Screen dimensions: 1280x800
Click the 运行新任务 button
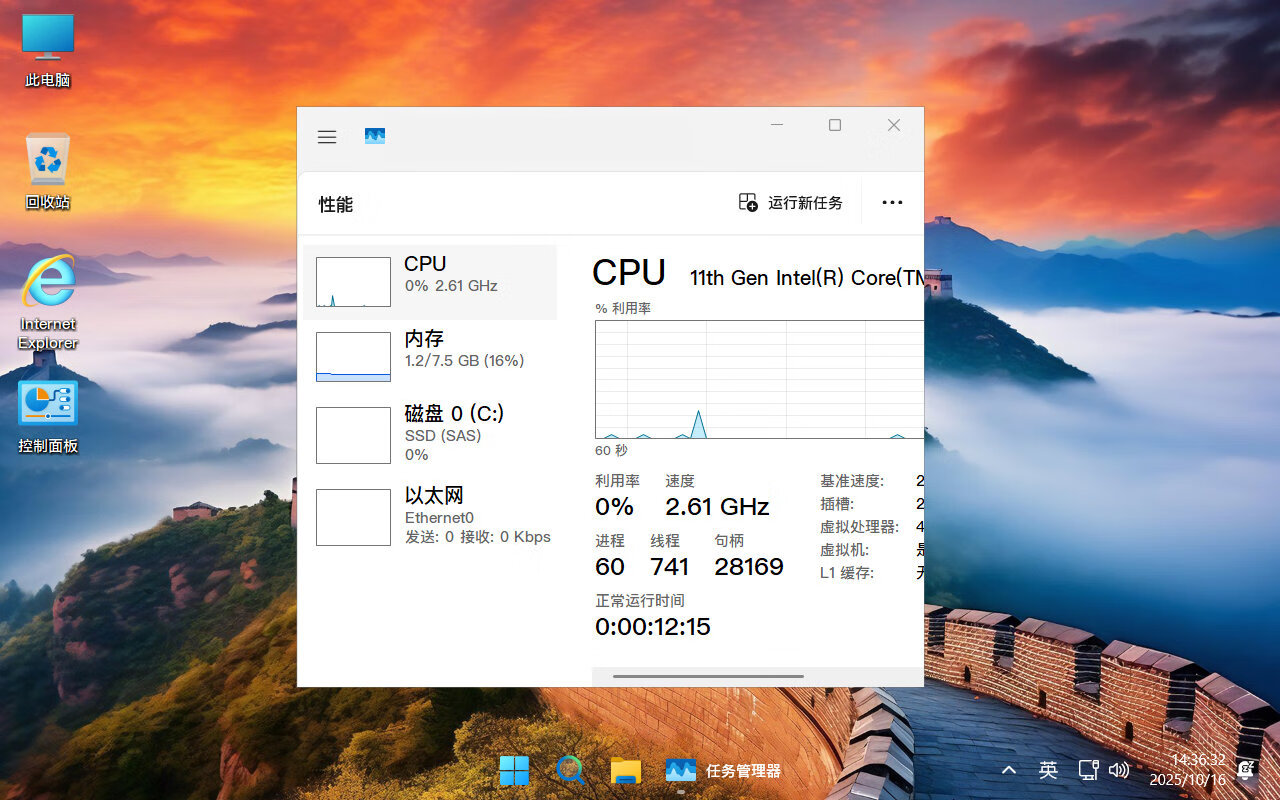[x=790, y=202]
